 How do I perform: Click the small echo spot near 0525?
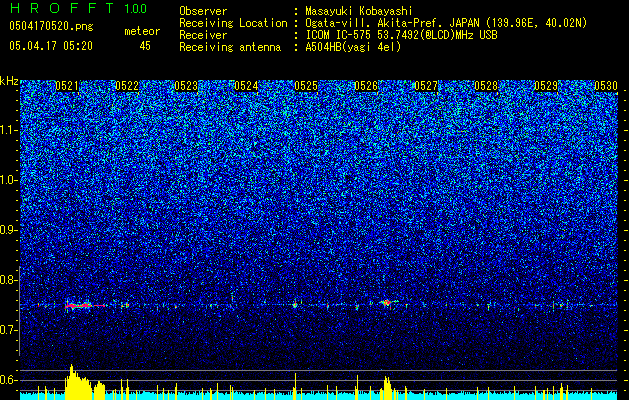pos(295,305)
